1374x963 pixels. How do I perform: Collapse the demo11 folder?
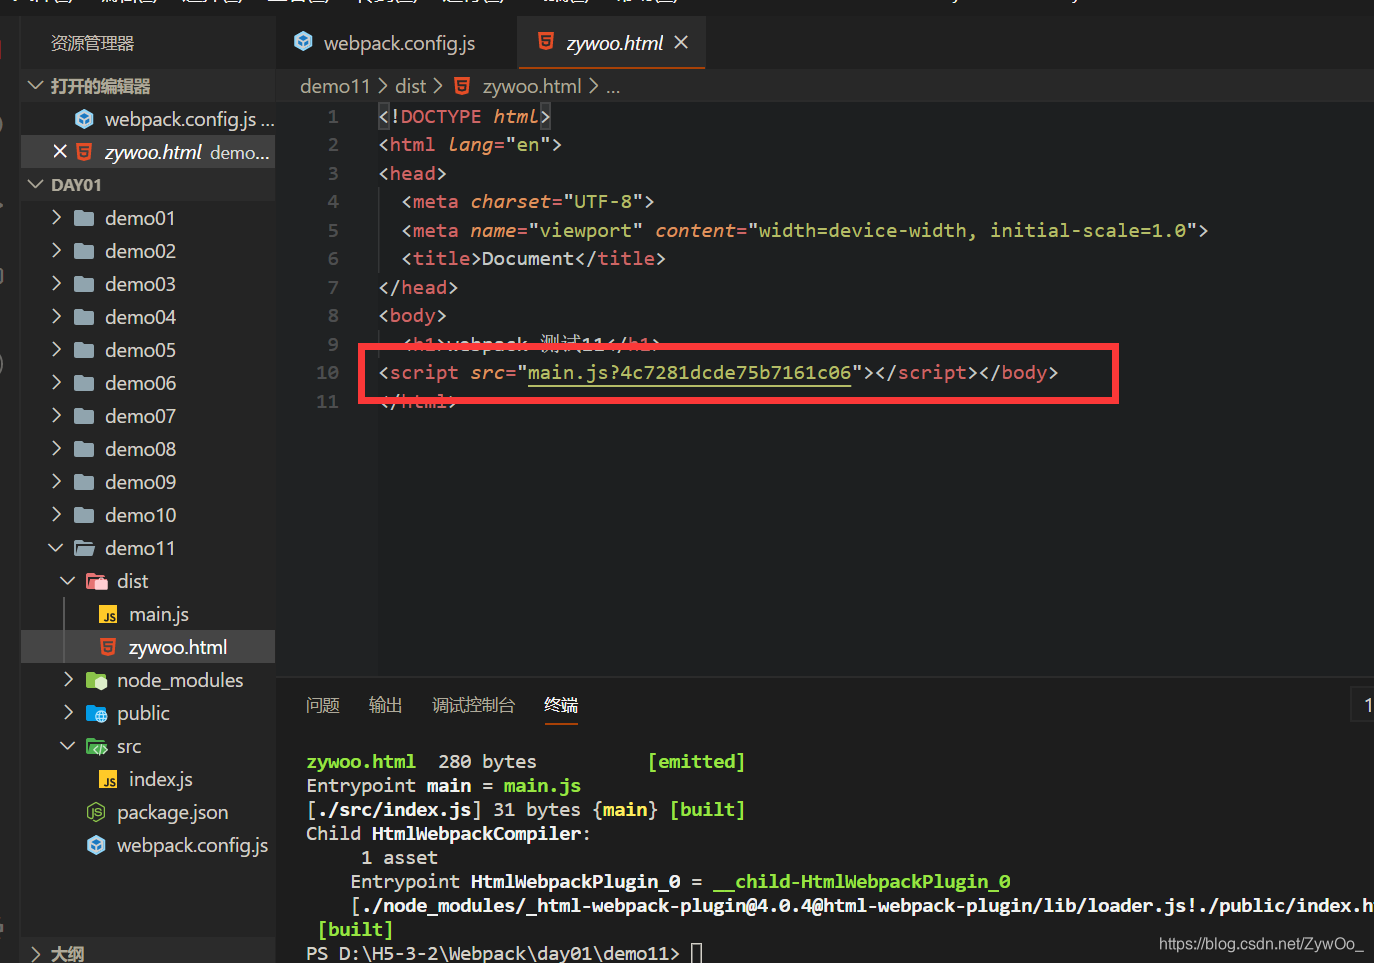click(56, 548)
